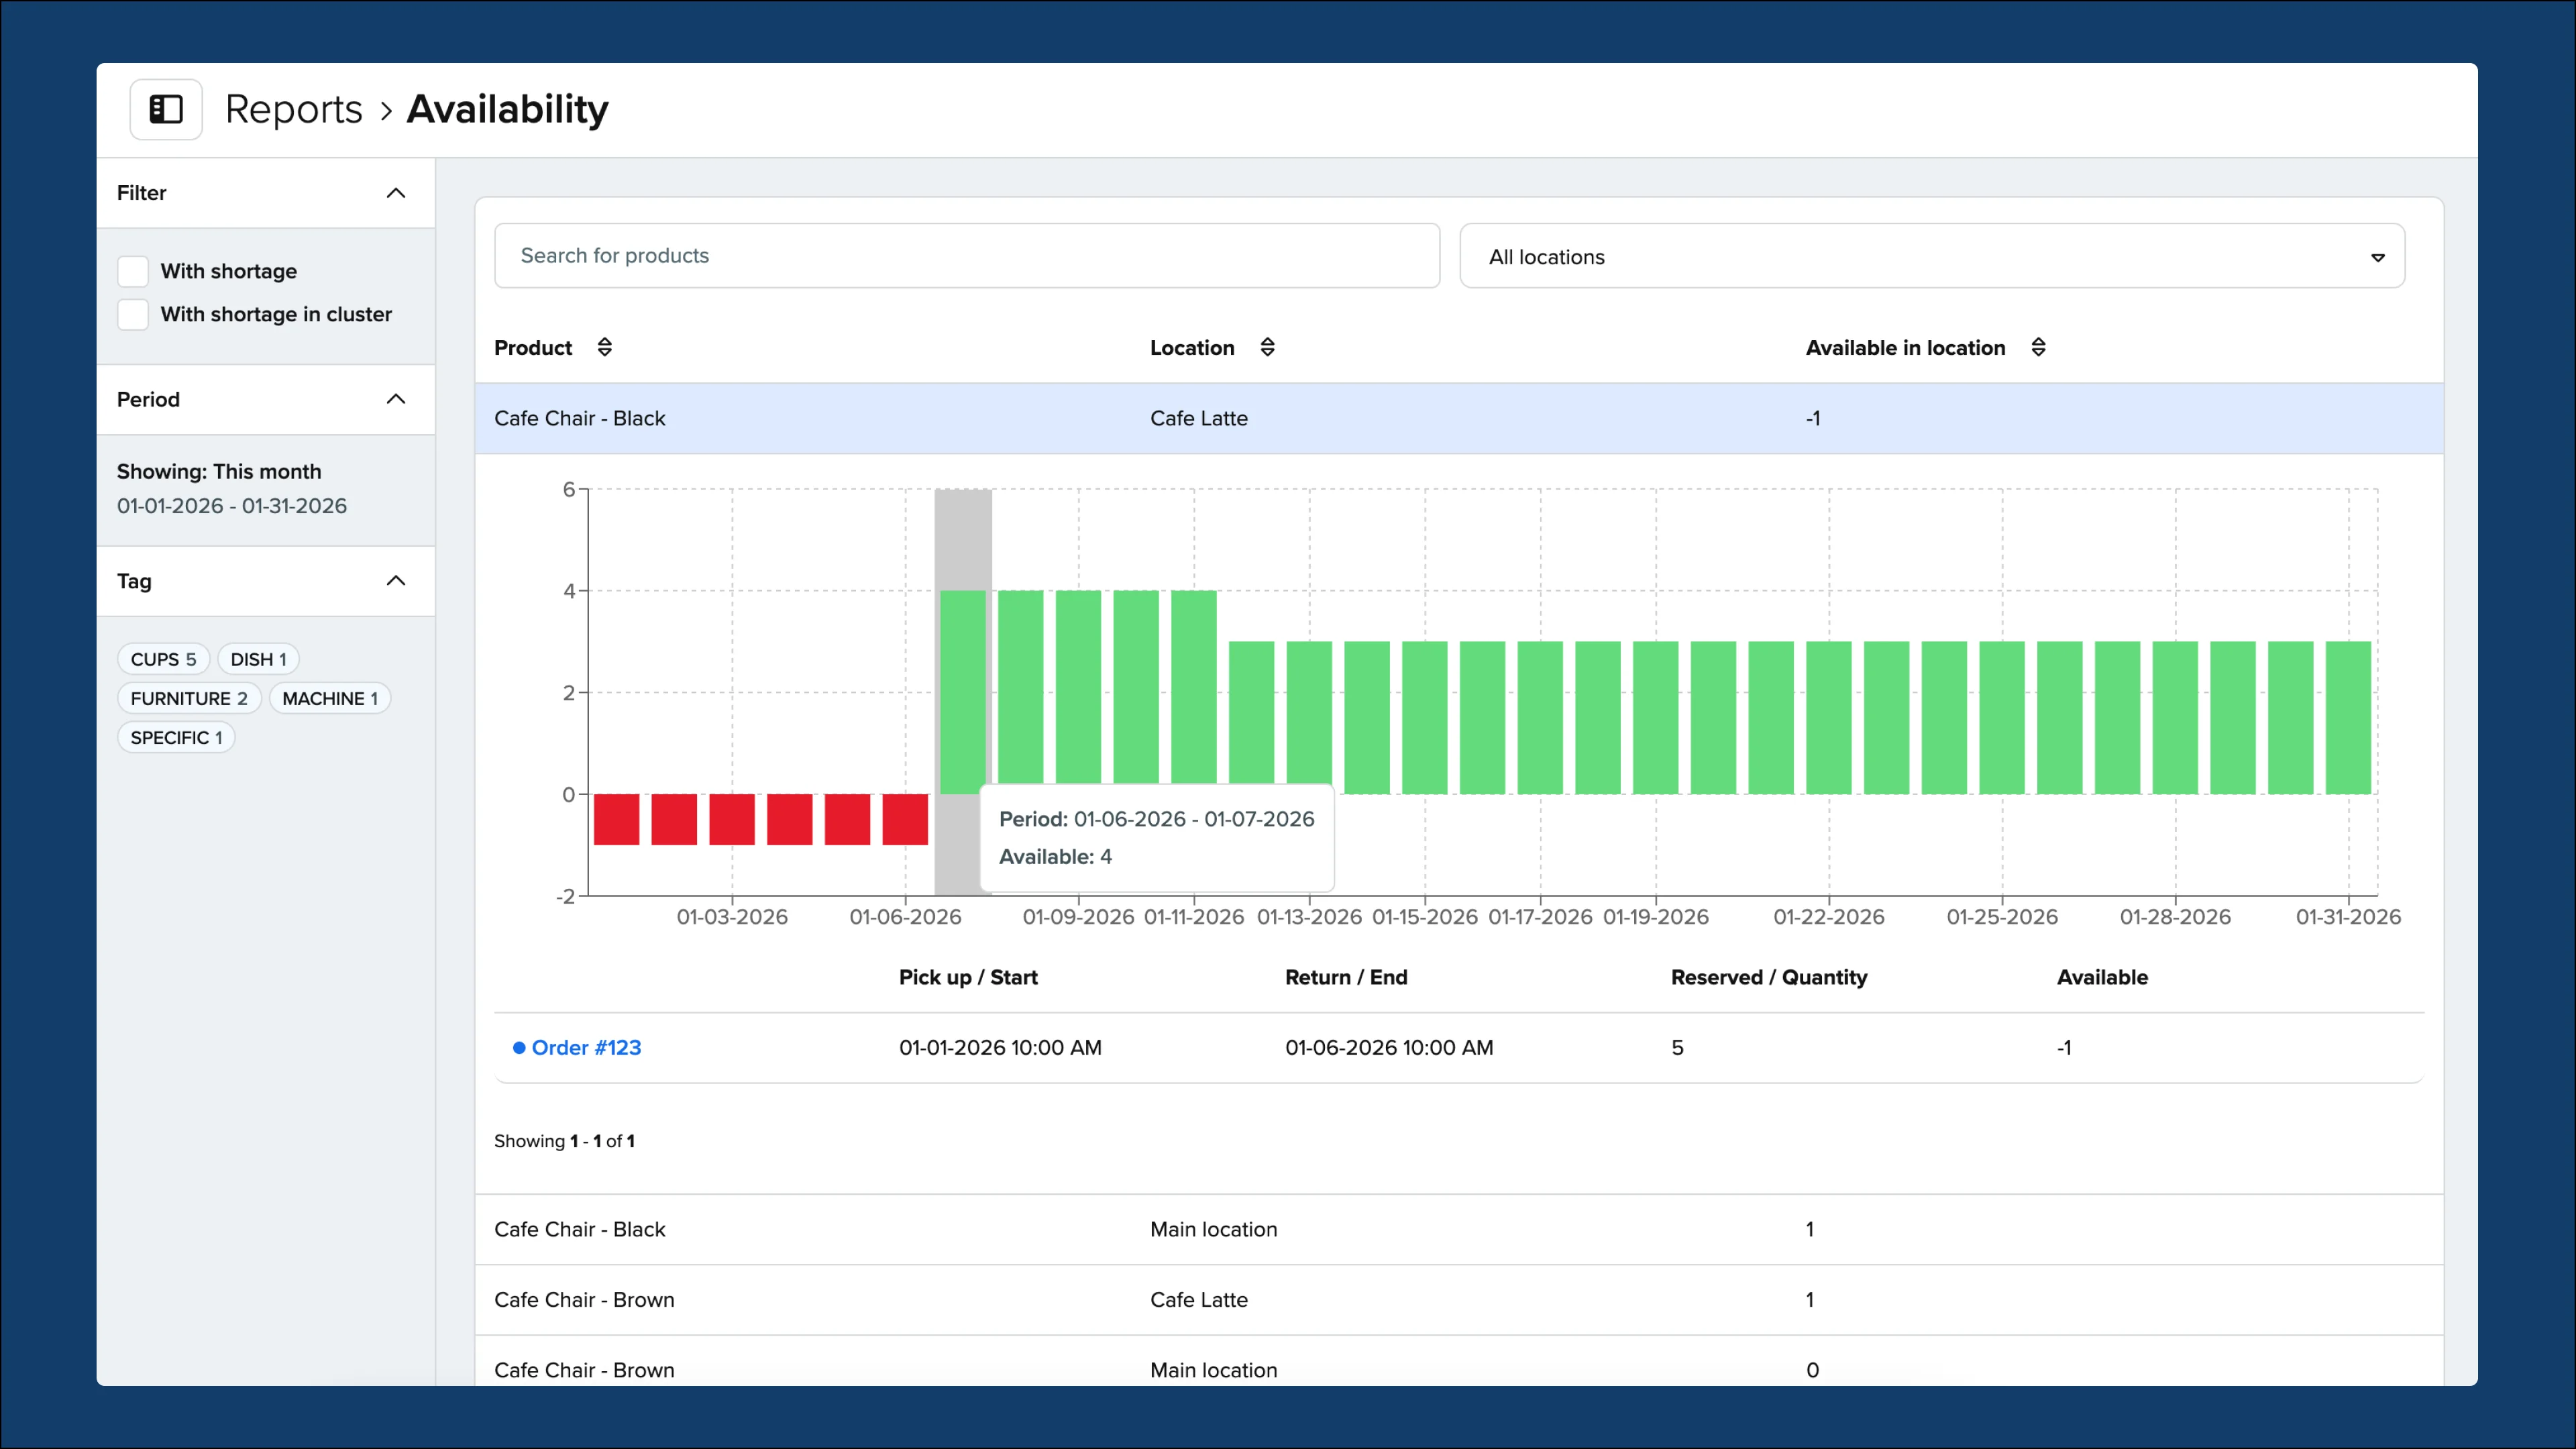Select the FURNITURE tag filter
This screenshot has width=2576, height=1449.
click(189, 698)
